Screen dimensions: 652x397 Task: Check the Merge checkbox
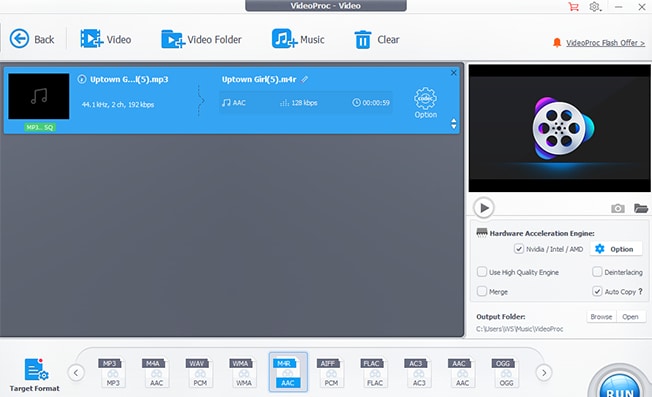(482, 291)
